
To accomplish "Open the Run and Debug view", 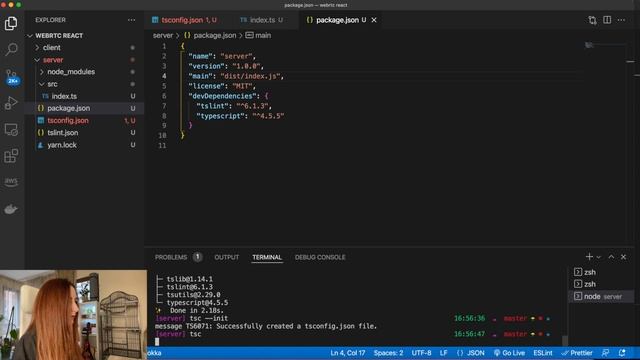I will [x=11, y=102].
